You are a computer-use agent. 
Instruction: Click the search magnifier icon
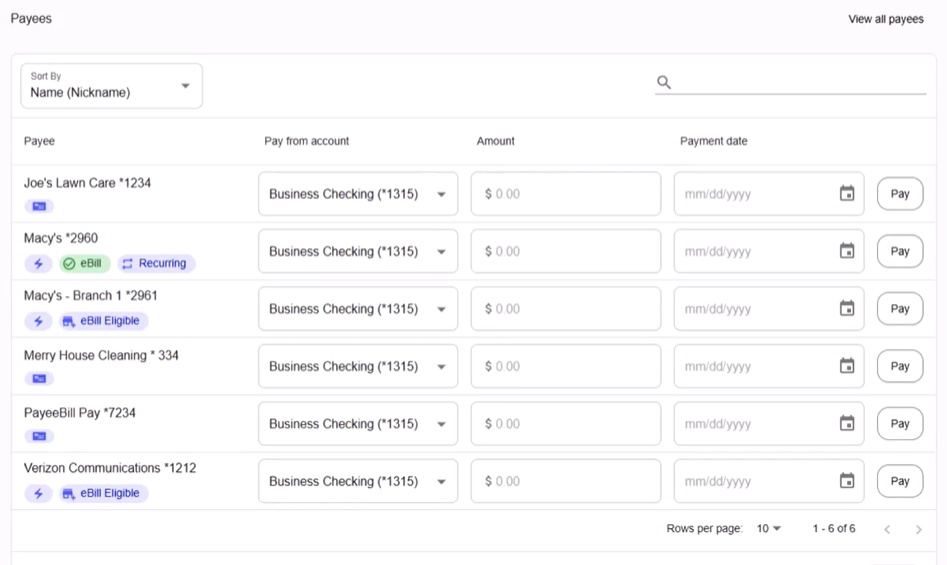(663, 82)
